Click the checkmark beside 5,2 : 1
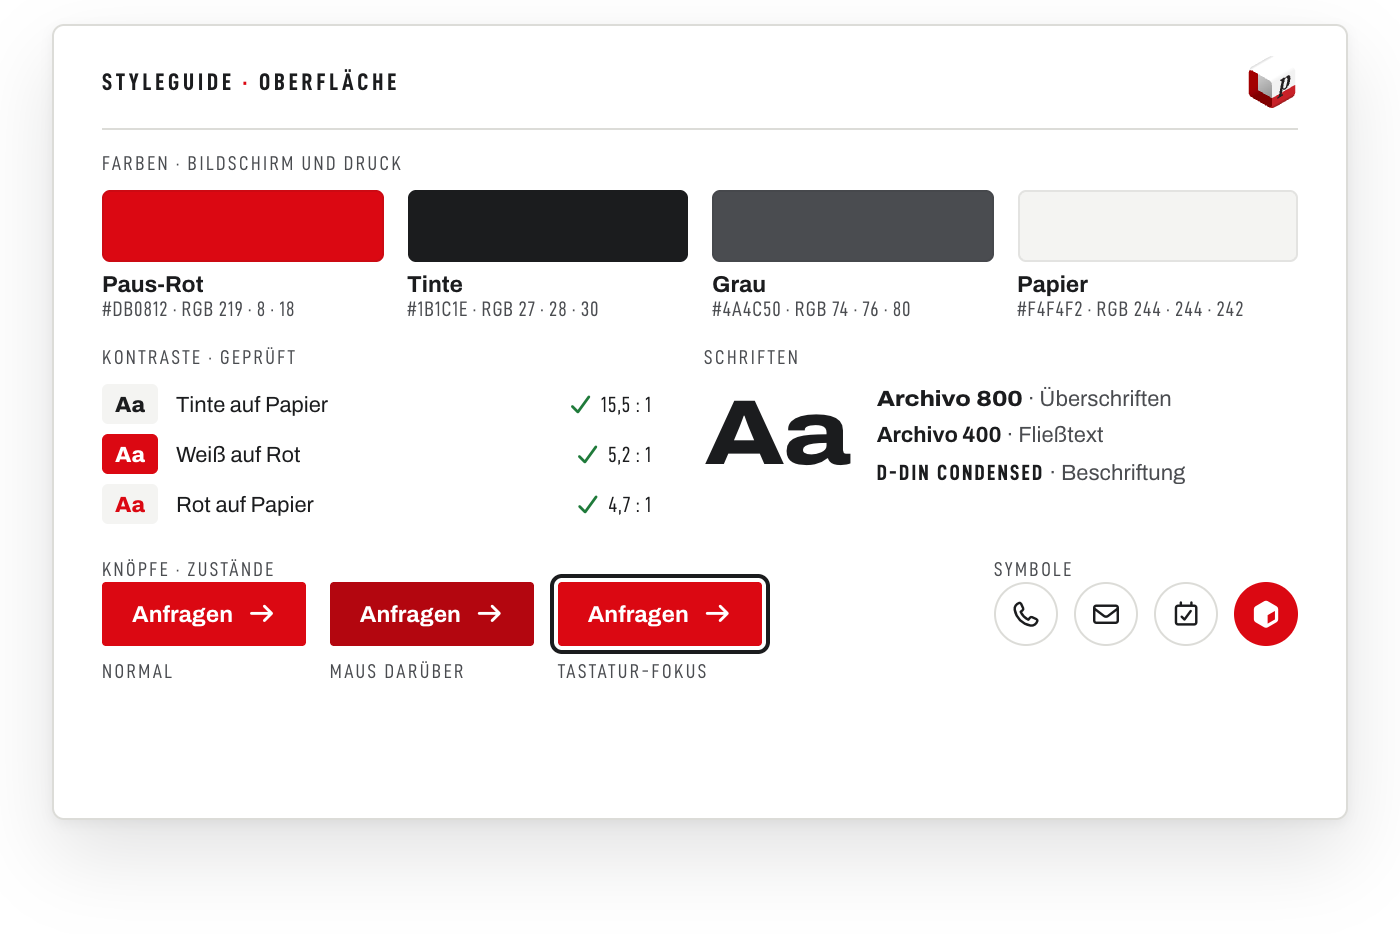Image resolution: width=1400 pixels, height=934 pixels. pyautogui.click(x=587, y=455)
